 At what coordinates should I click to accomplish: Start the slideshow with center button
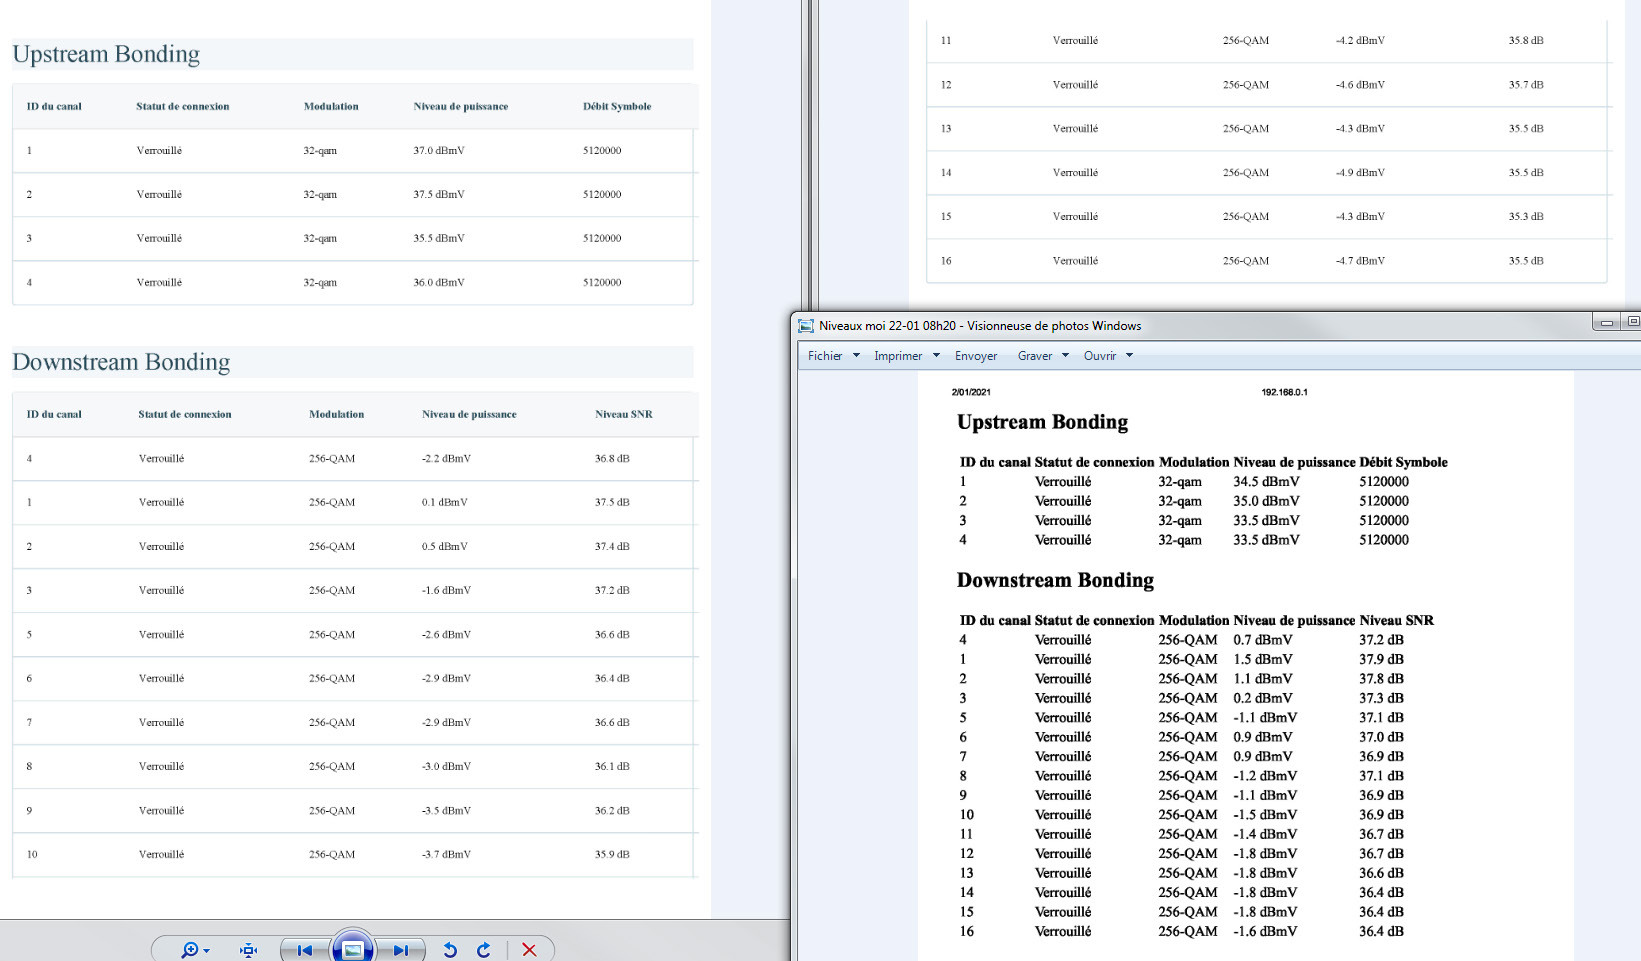[353, 949]
